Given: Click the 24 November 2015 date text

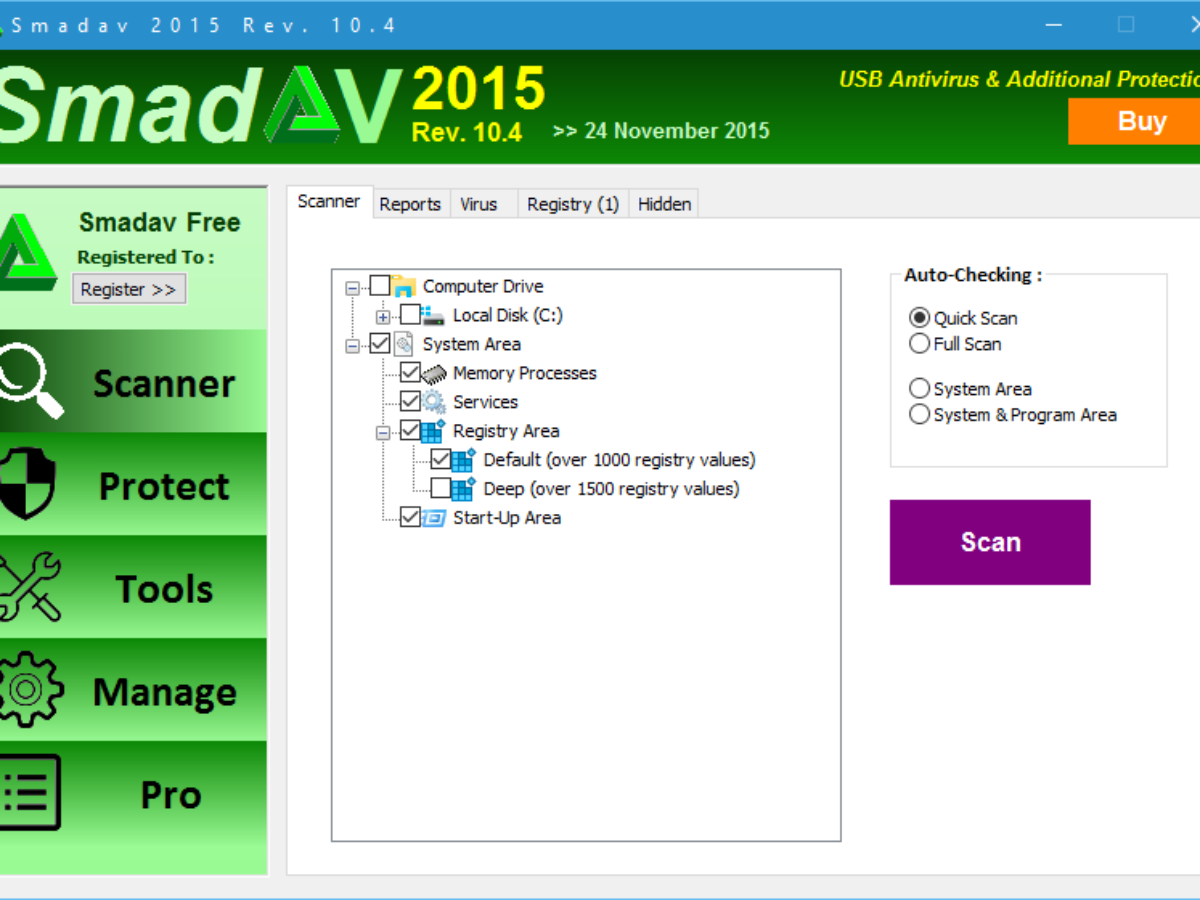Looking at the screenshot, I should click(677, 131).
